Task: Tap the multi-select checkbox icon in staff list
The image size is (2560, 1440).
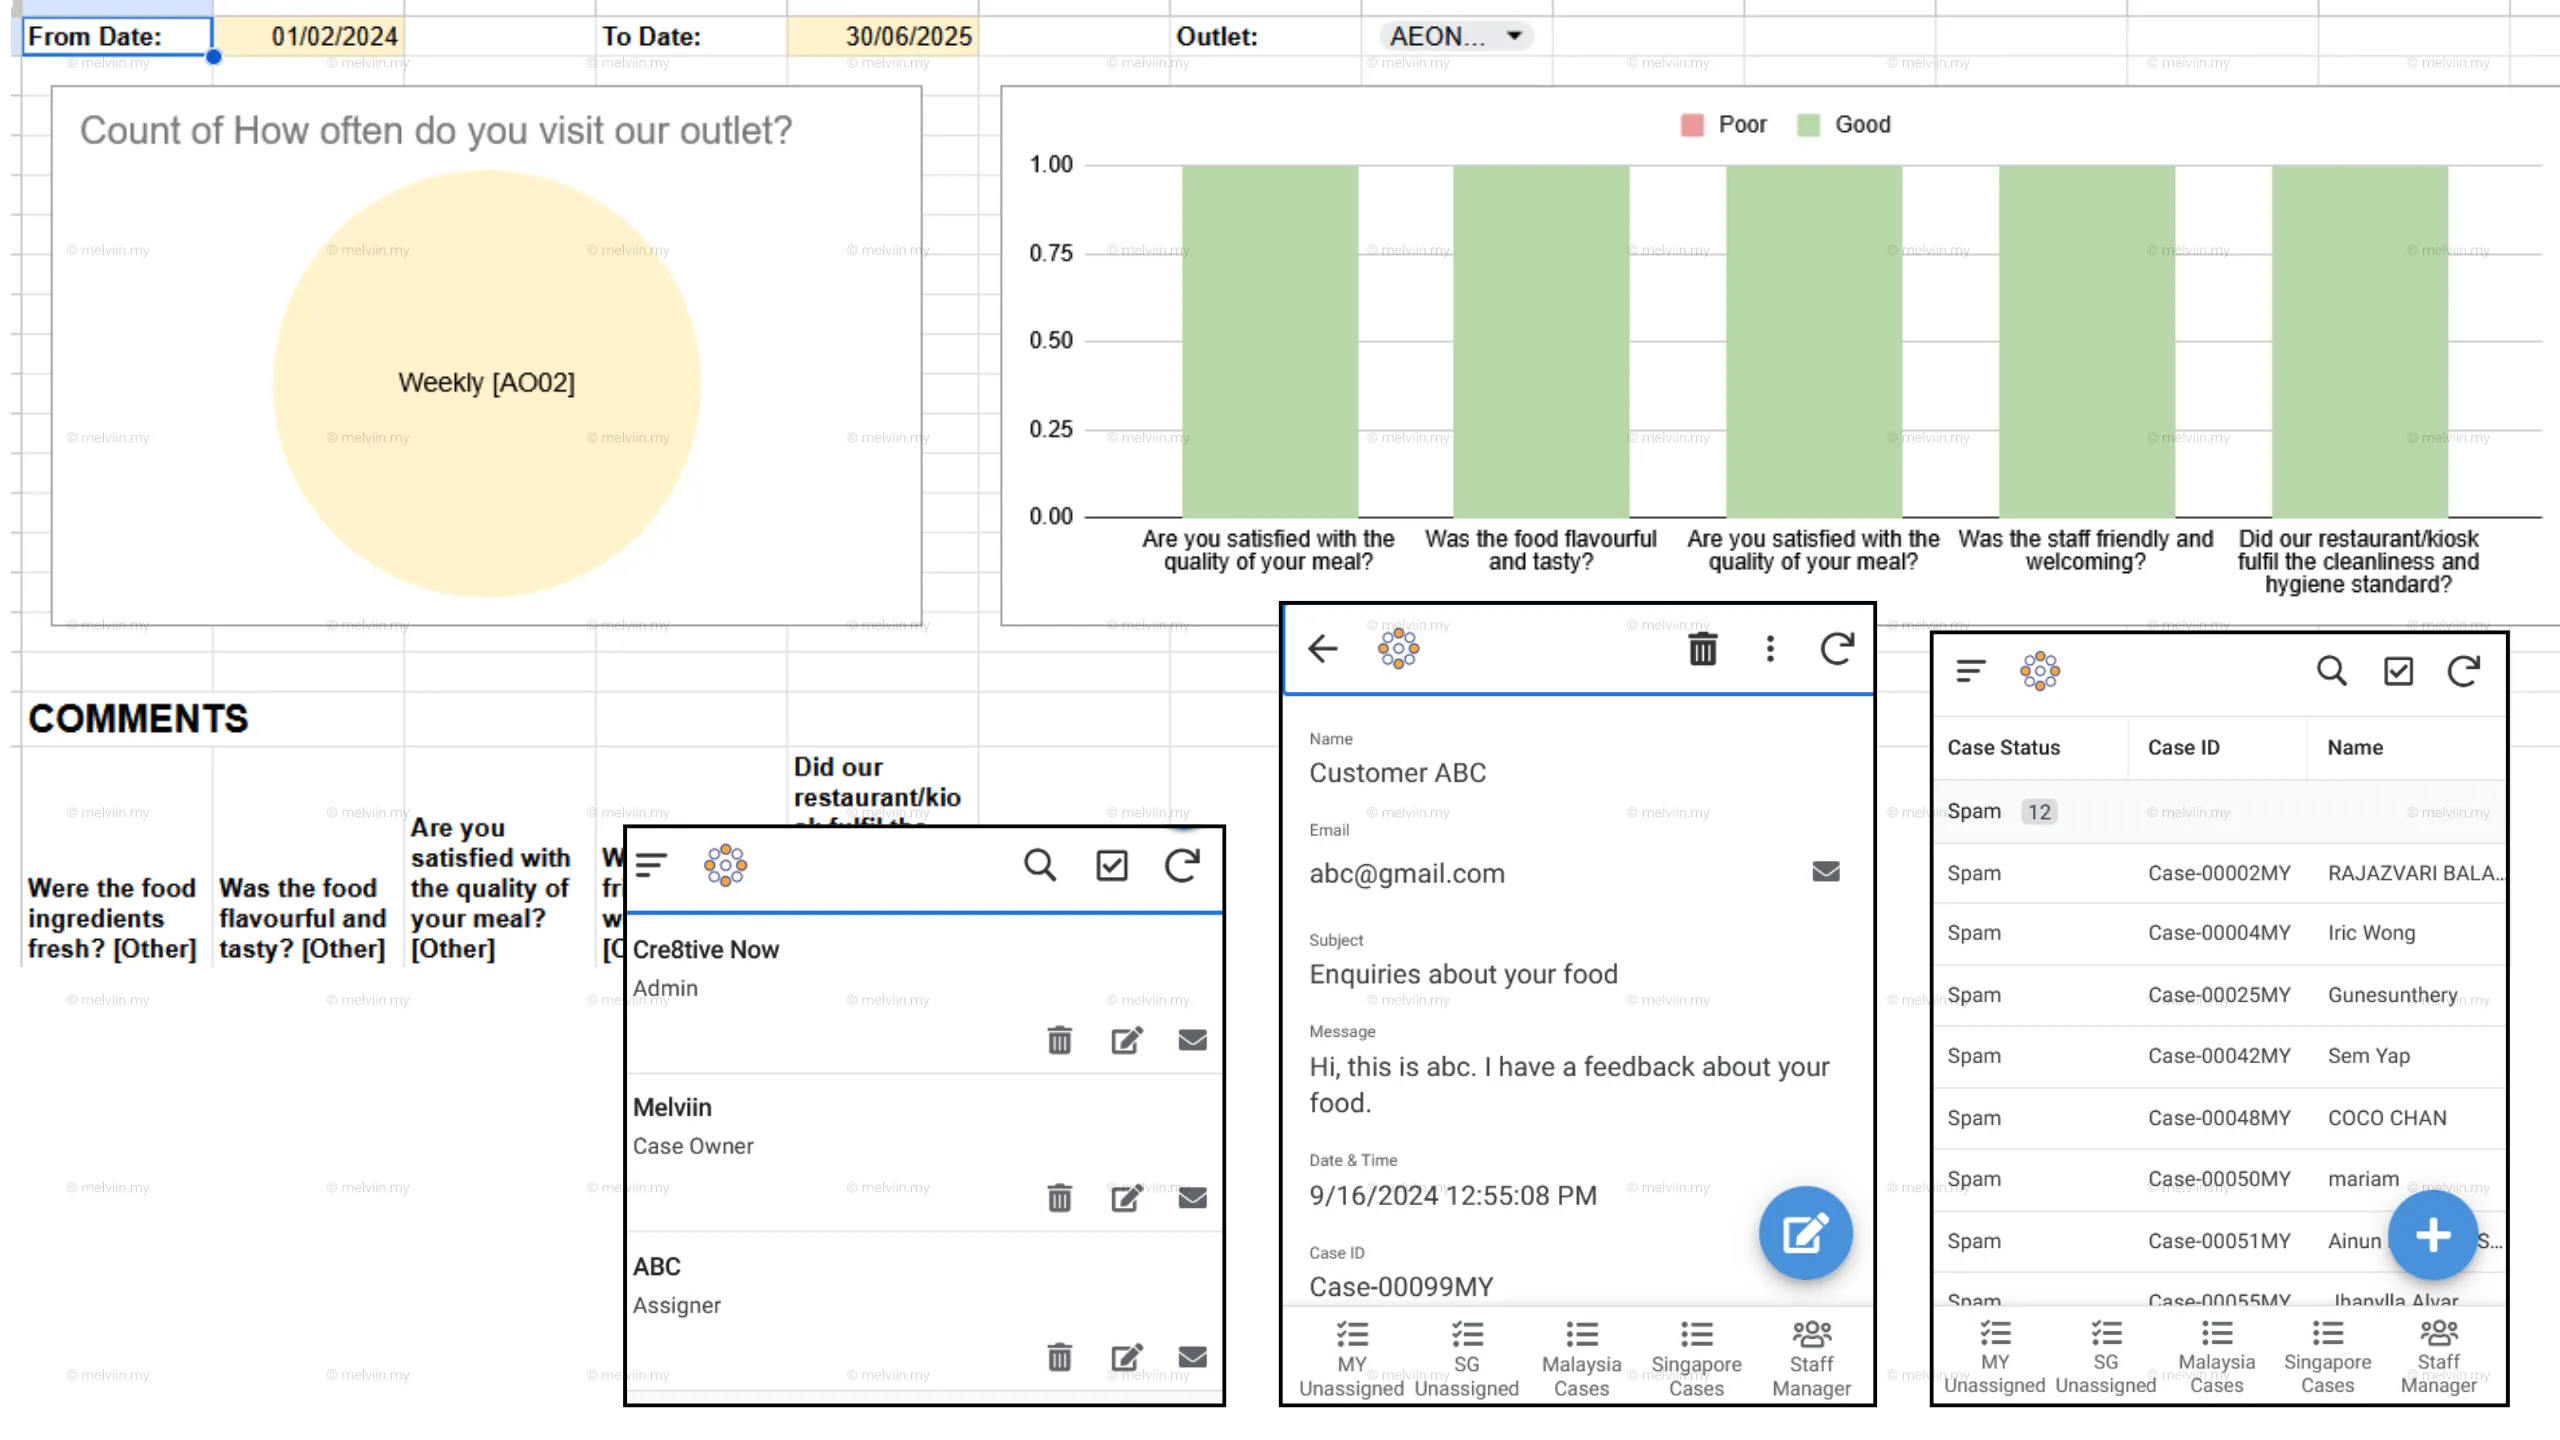Action: coord(1112,866)
